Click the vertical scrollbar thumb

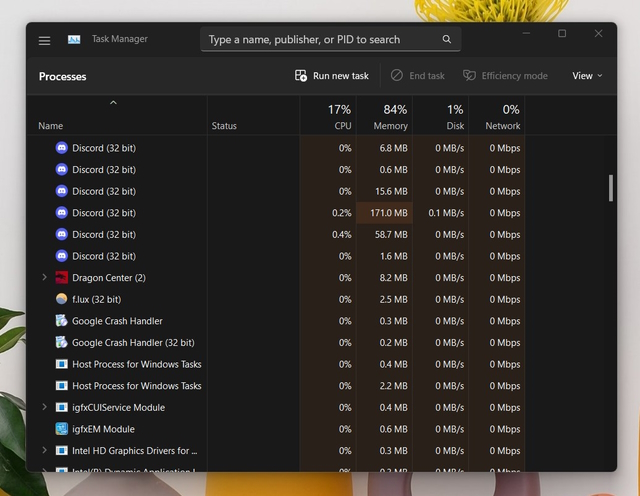[611, 188]
